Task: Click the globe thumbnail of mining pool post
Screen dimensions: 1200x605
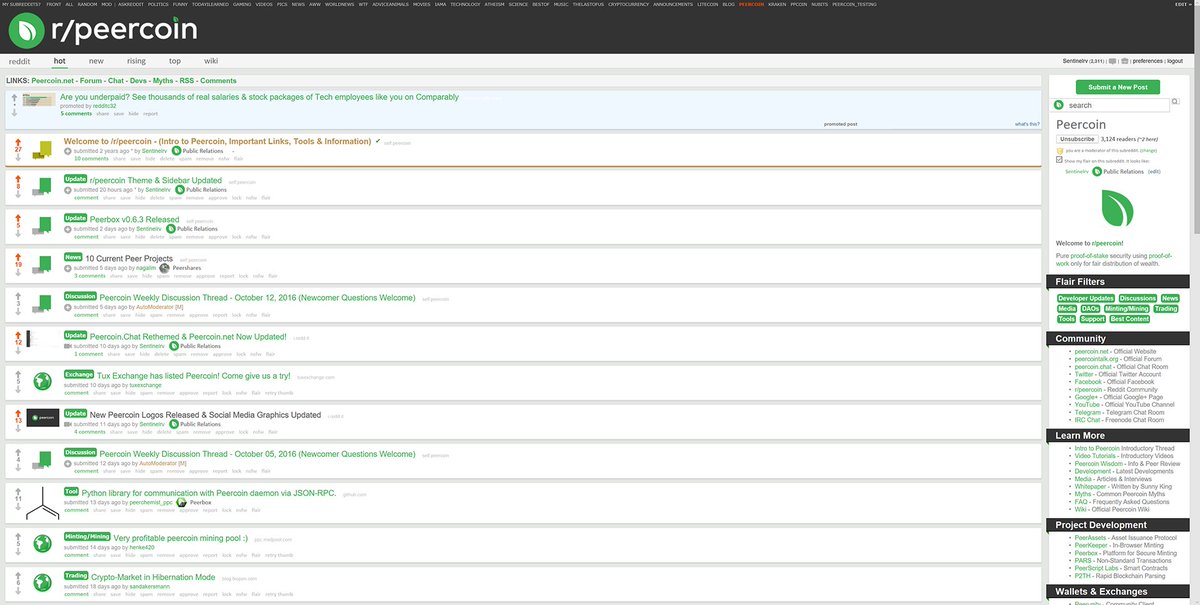Action: 42,543
